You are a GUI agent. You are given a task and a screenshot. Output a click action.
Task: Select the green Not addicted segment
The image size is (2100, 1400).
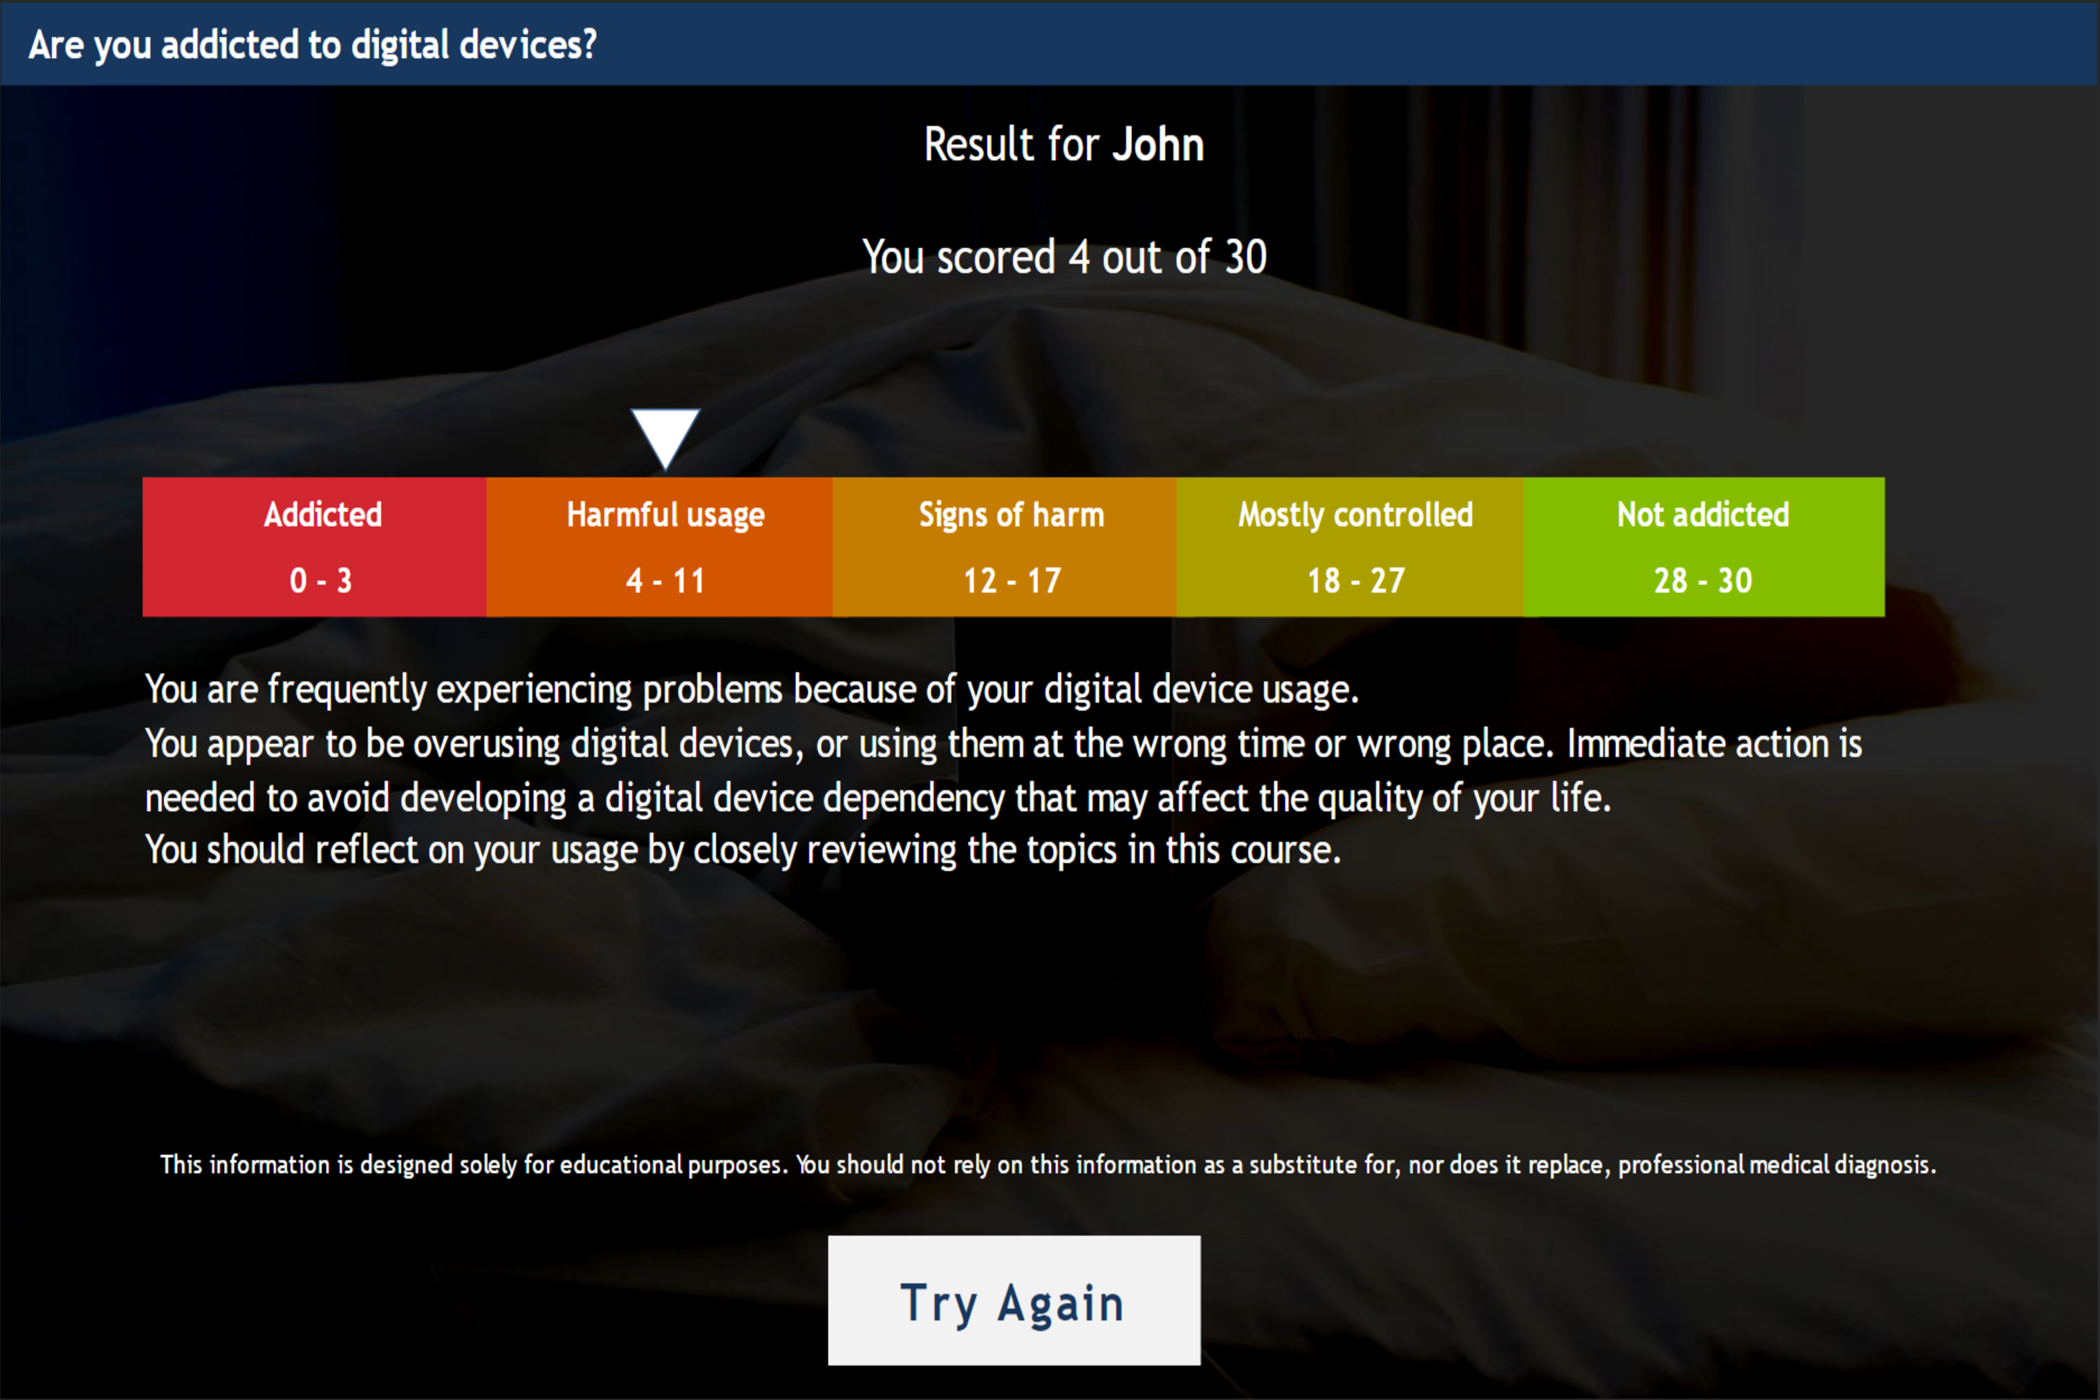(x=1704, y=547)
